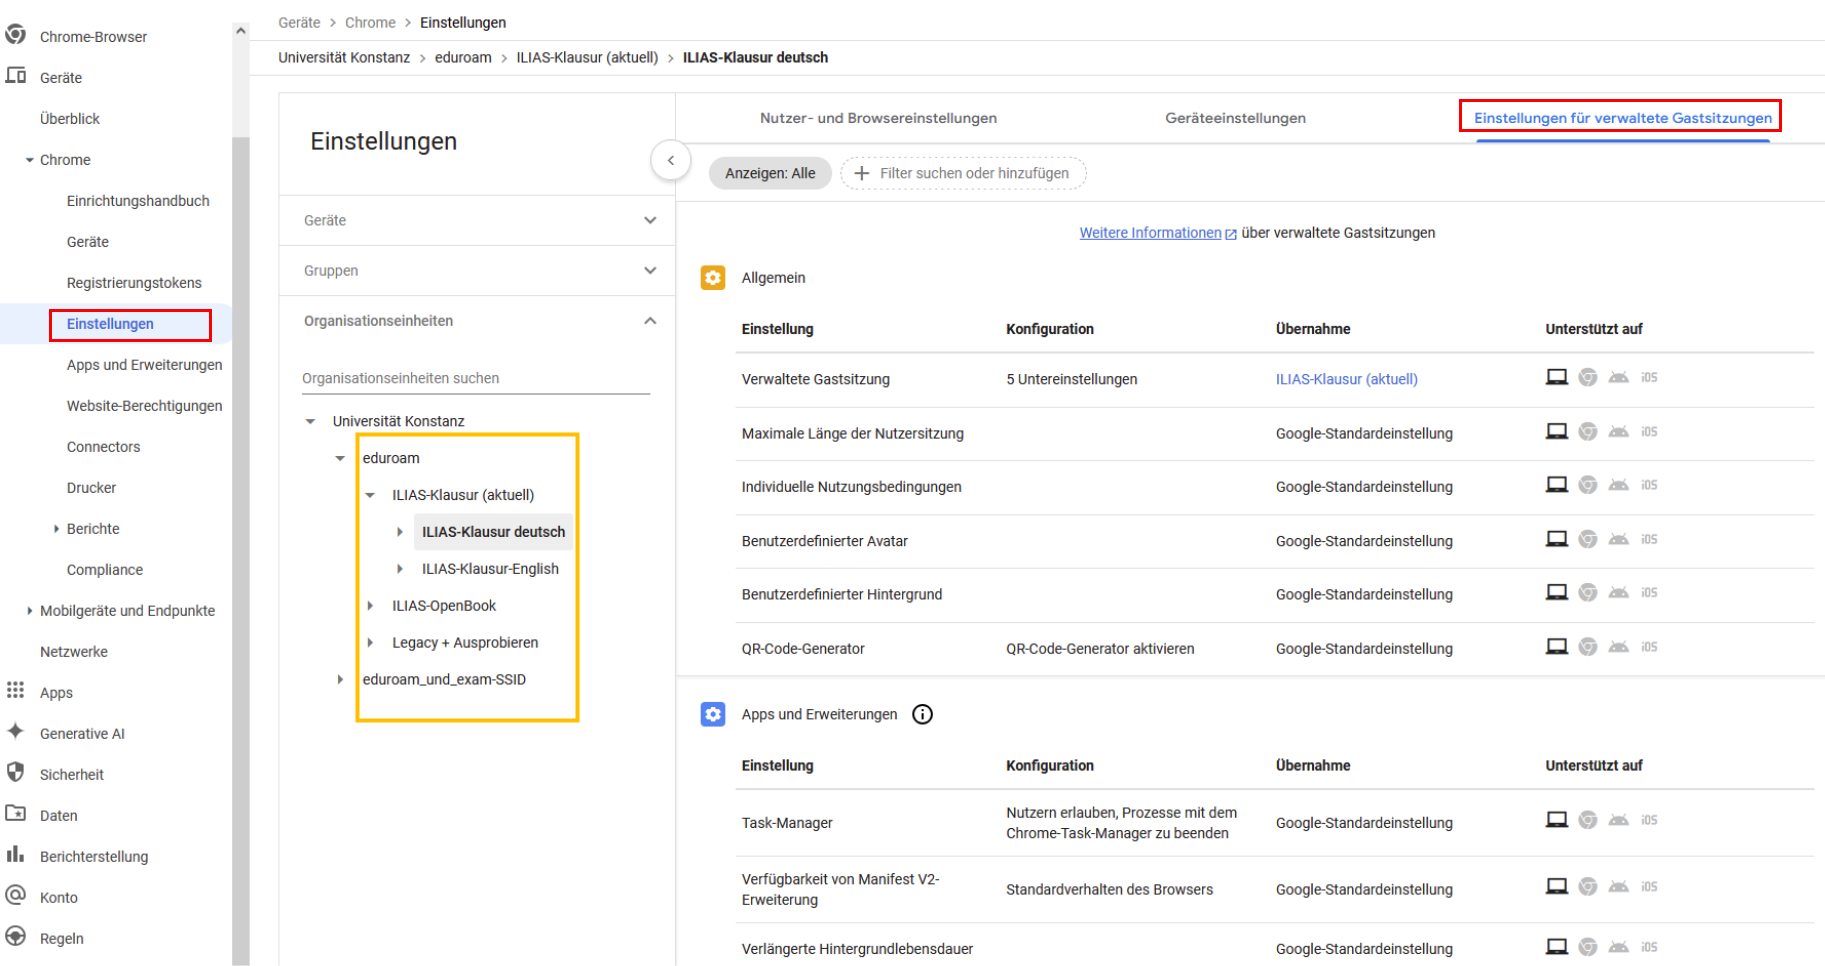Viewport: 1825px width, 966px height.
Task: Click the plus icon in the filter field
Action: tap(861, 173)
